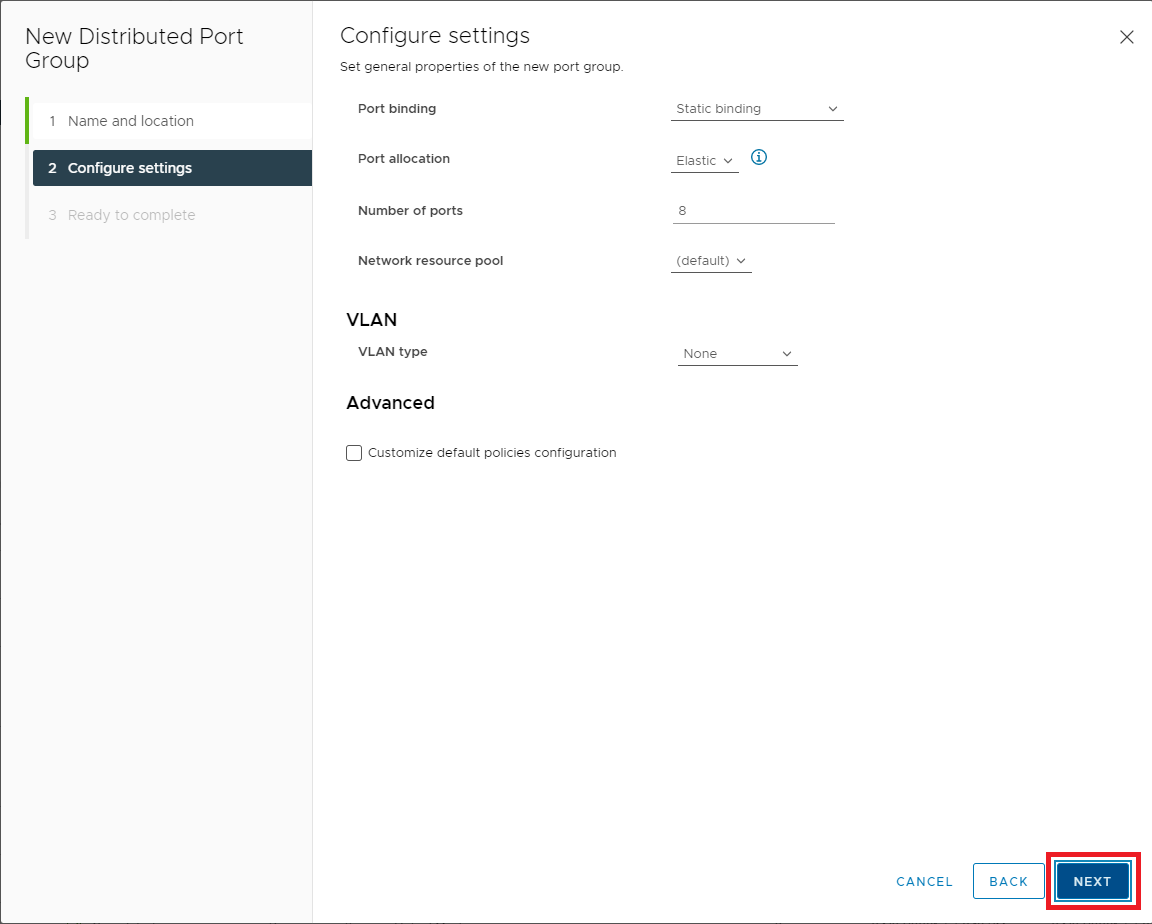Viewport: 1152px width, 924px height.
Task: Go back using the Back button
Action: [x=1008, y=881]
